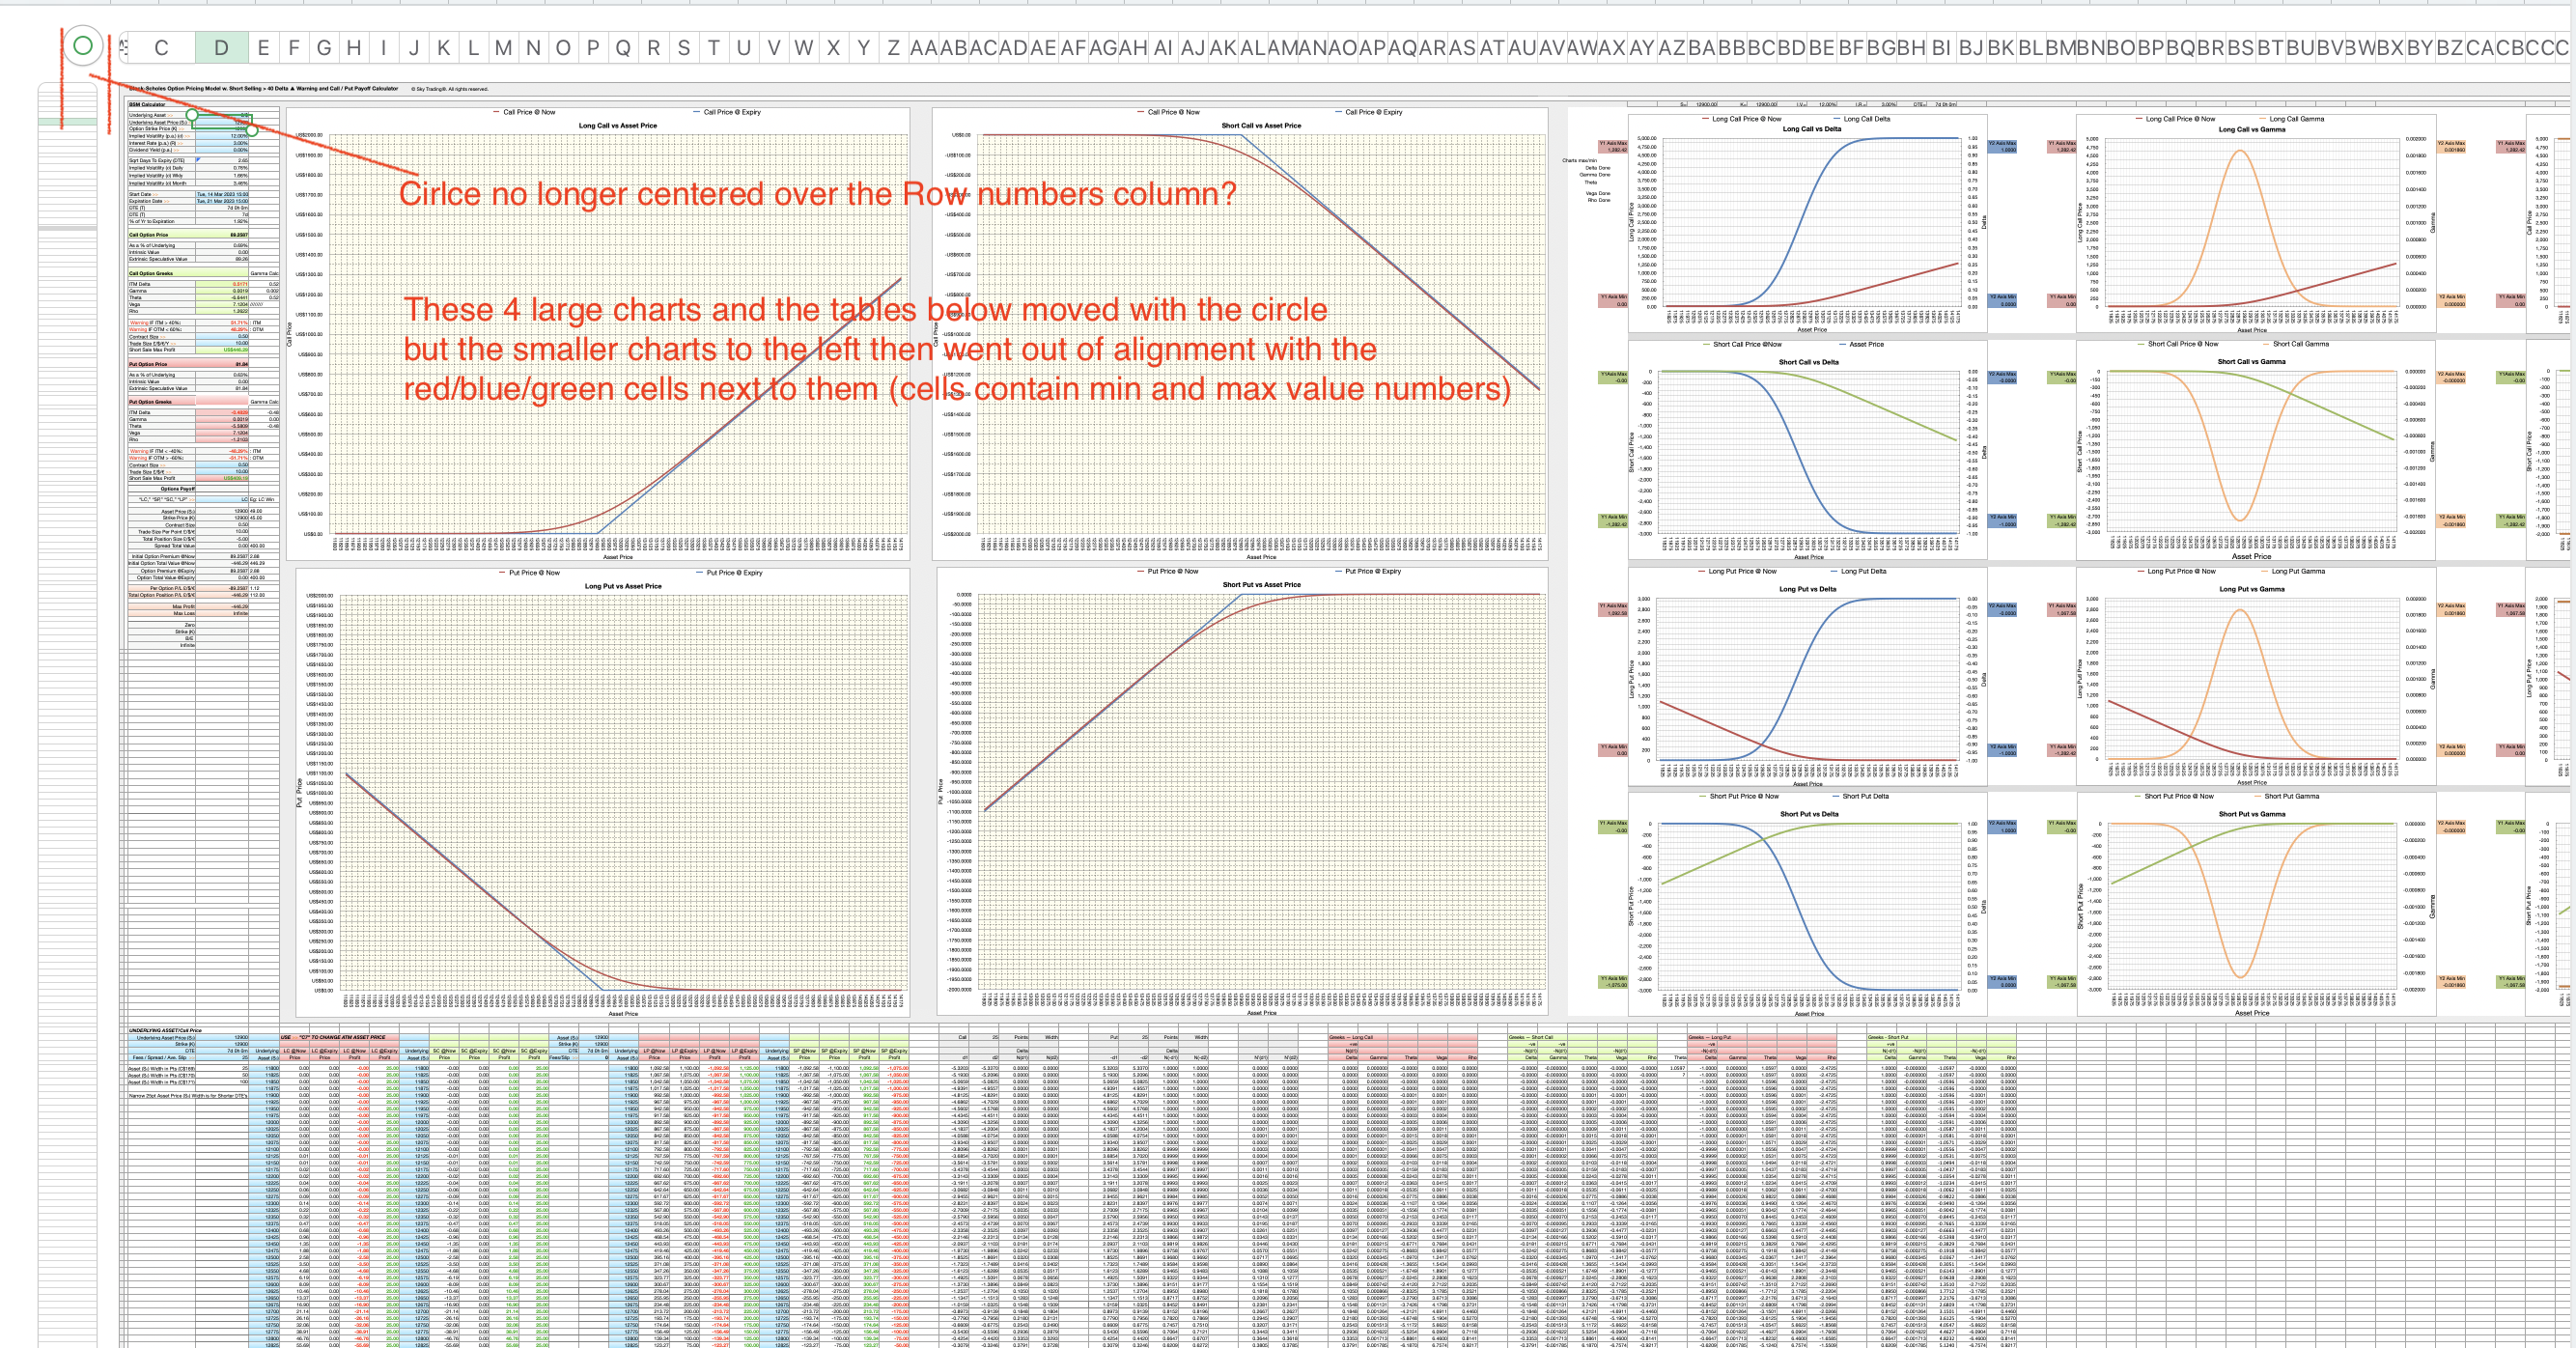
Task: Click the bottom-right green selection handle
Action: (x=252, y=130)
